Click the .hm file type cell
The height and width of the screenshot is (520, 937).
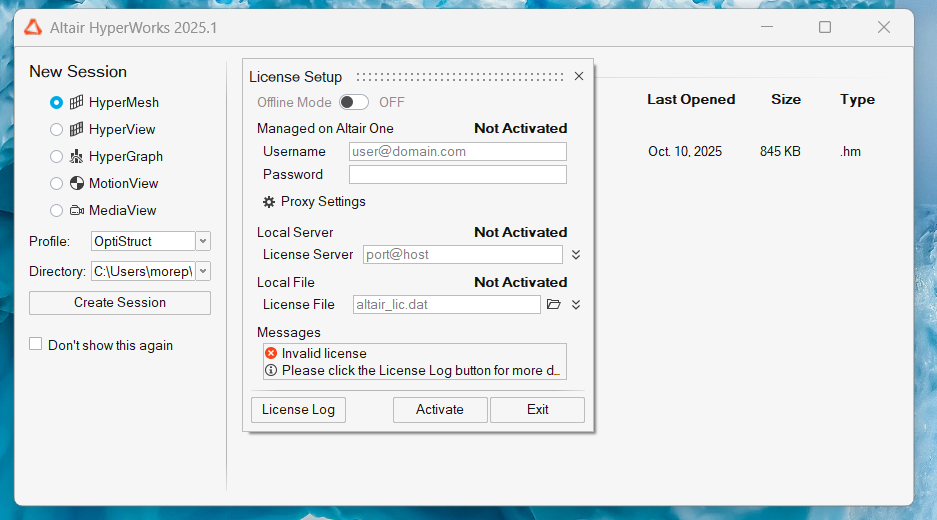click(x=850, y=152)
